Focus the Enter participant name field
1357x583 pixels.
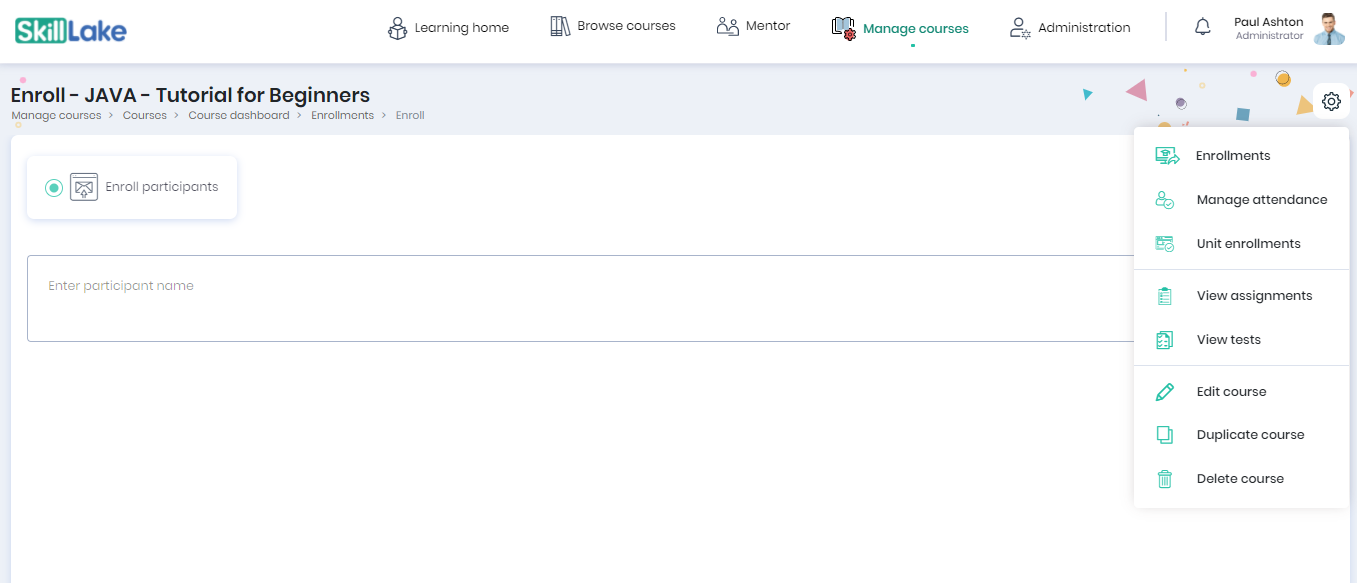click(x=580, y=298)
